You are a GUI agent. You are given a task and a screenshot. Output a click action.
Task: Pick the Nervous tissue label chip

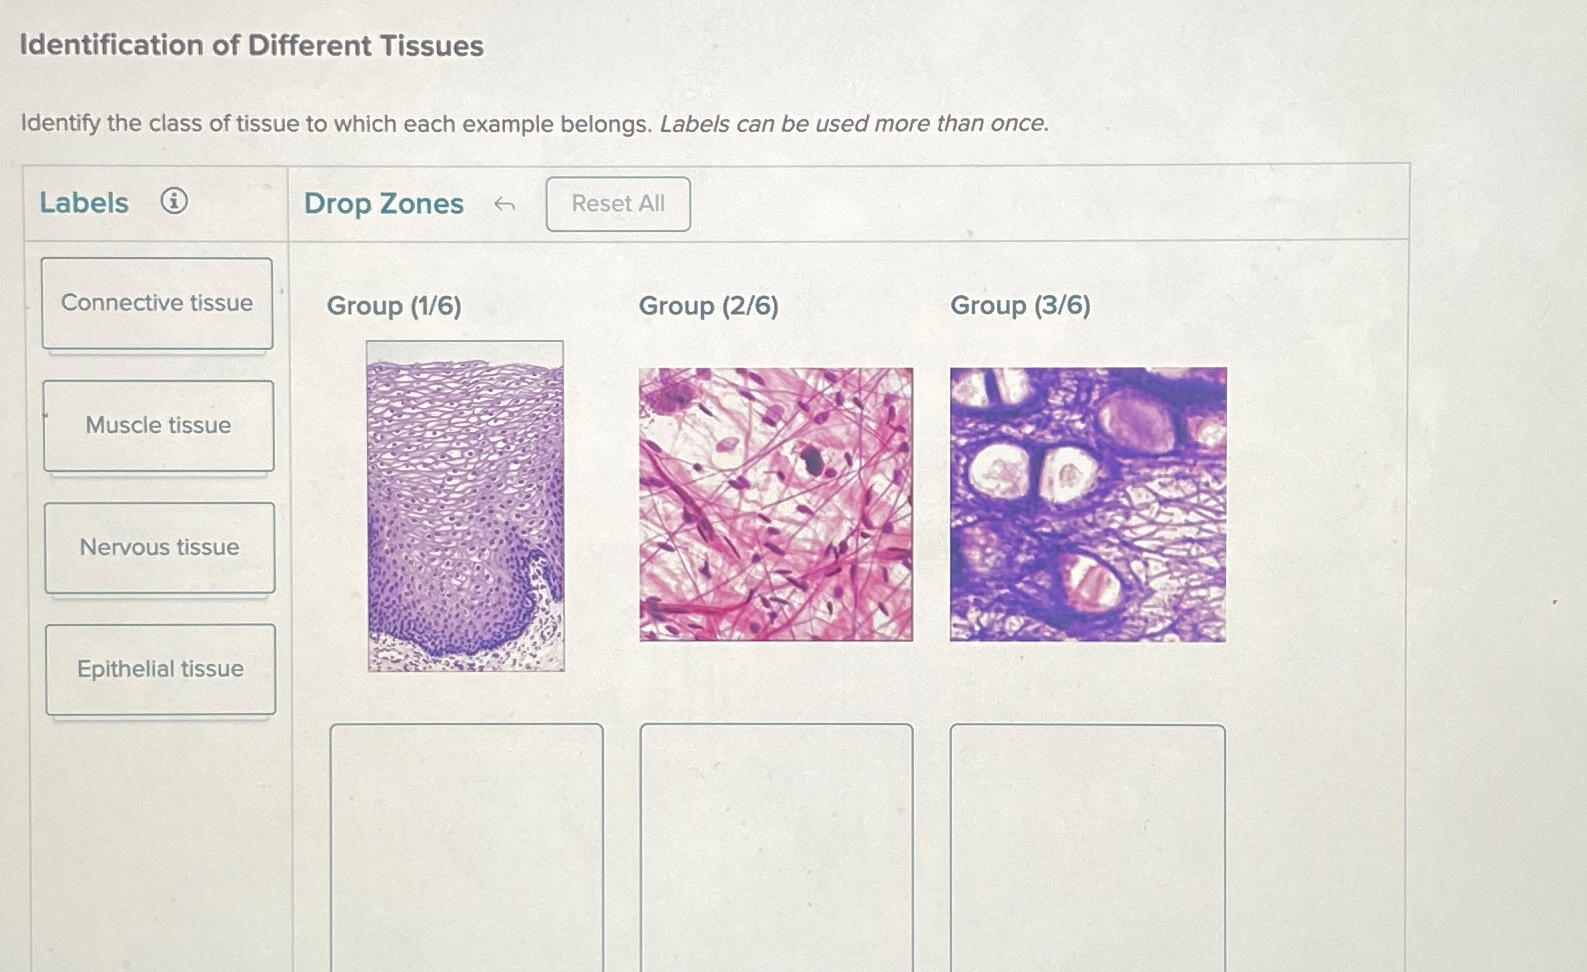[x=158, y=547]
